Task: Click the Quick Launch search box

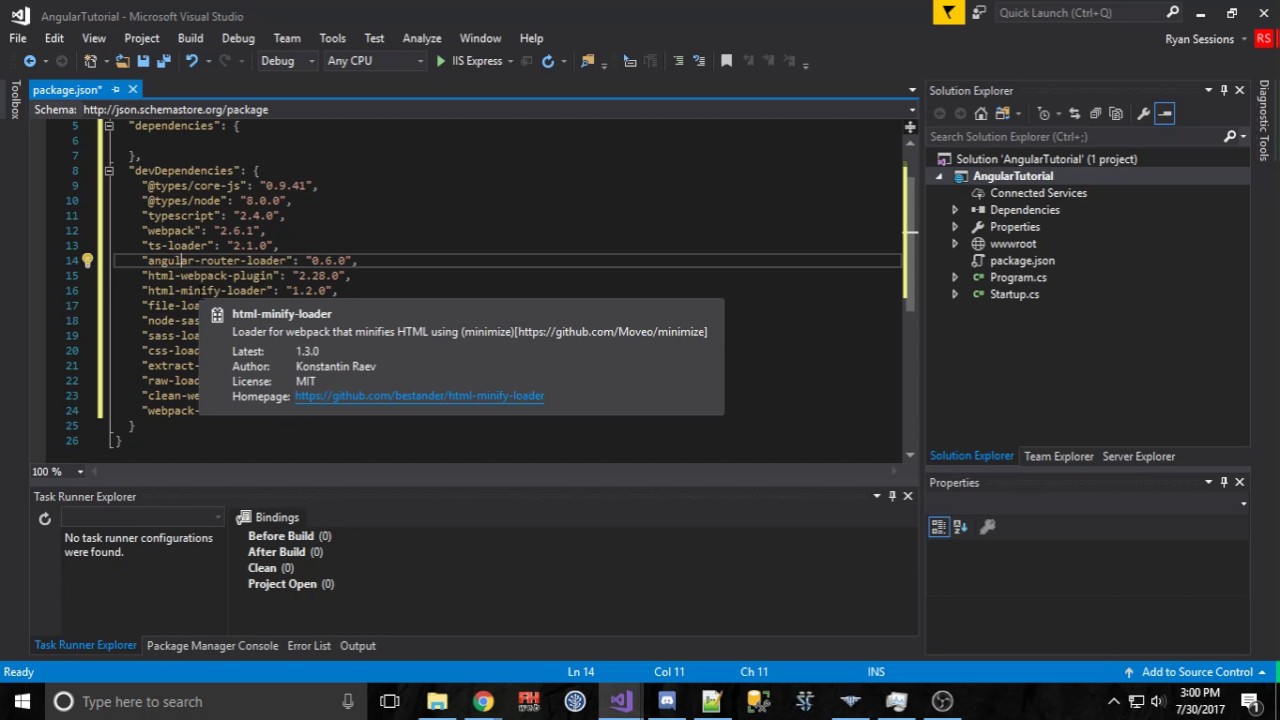Action: coord(1088,12)
